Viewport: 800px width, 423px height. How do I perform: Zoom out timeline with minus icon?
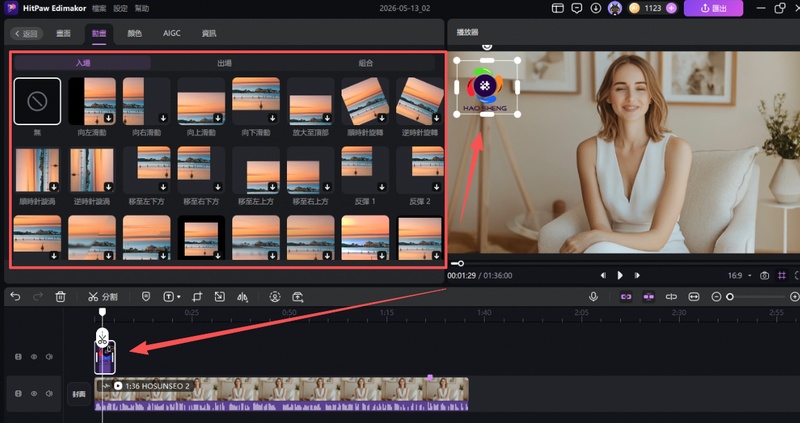click(716, 296)
